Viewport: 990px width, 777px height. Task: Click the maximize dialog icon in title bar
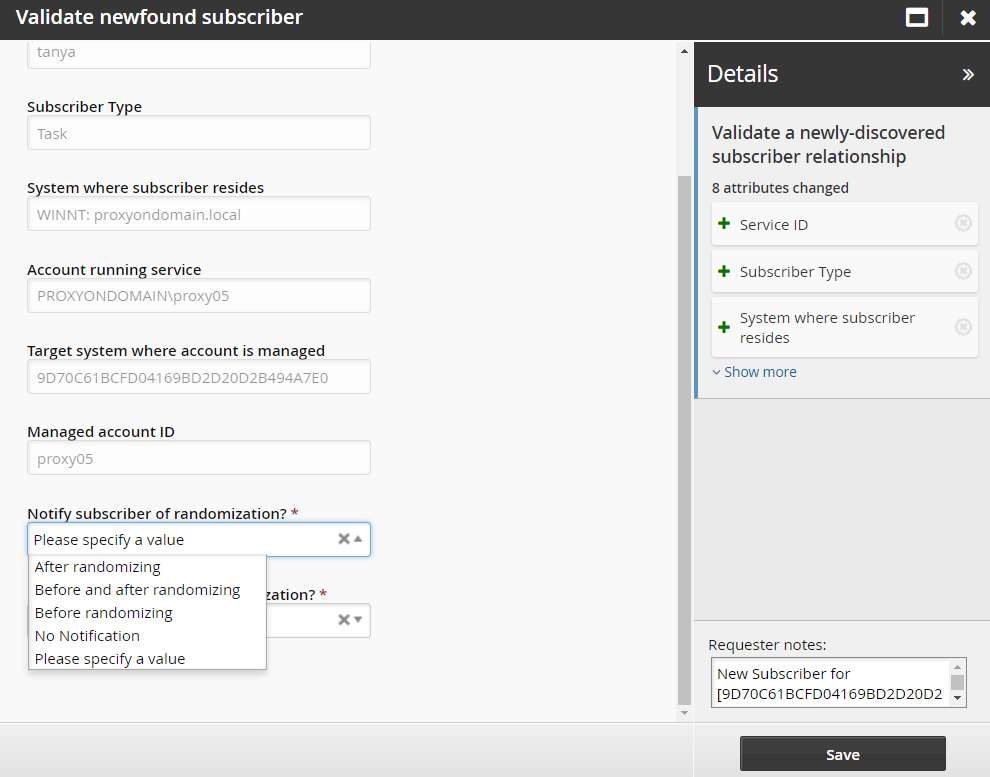pyautogui.click(x=917, y=17)
